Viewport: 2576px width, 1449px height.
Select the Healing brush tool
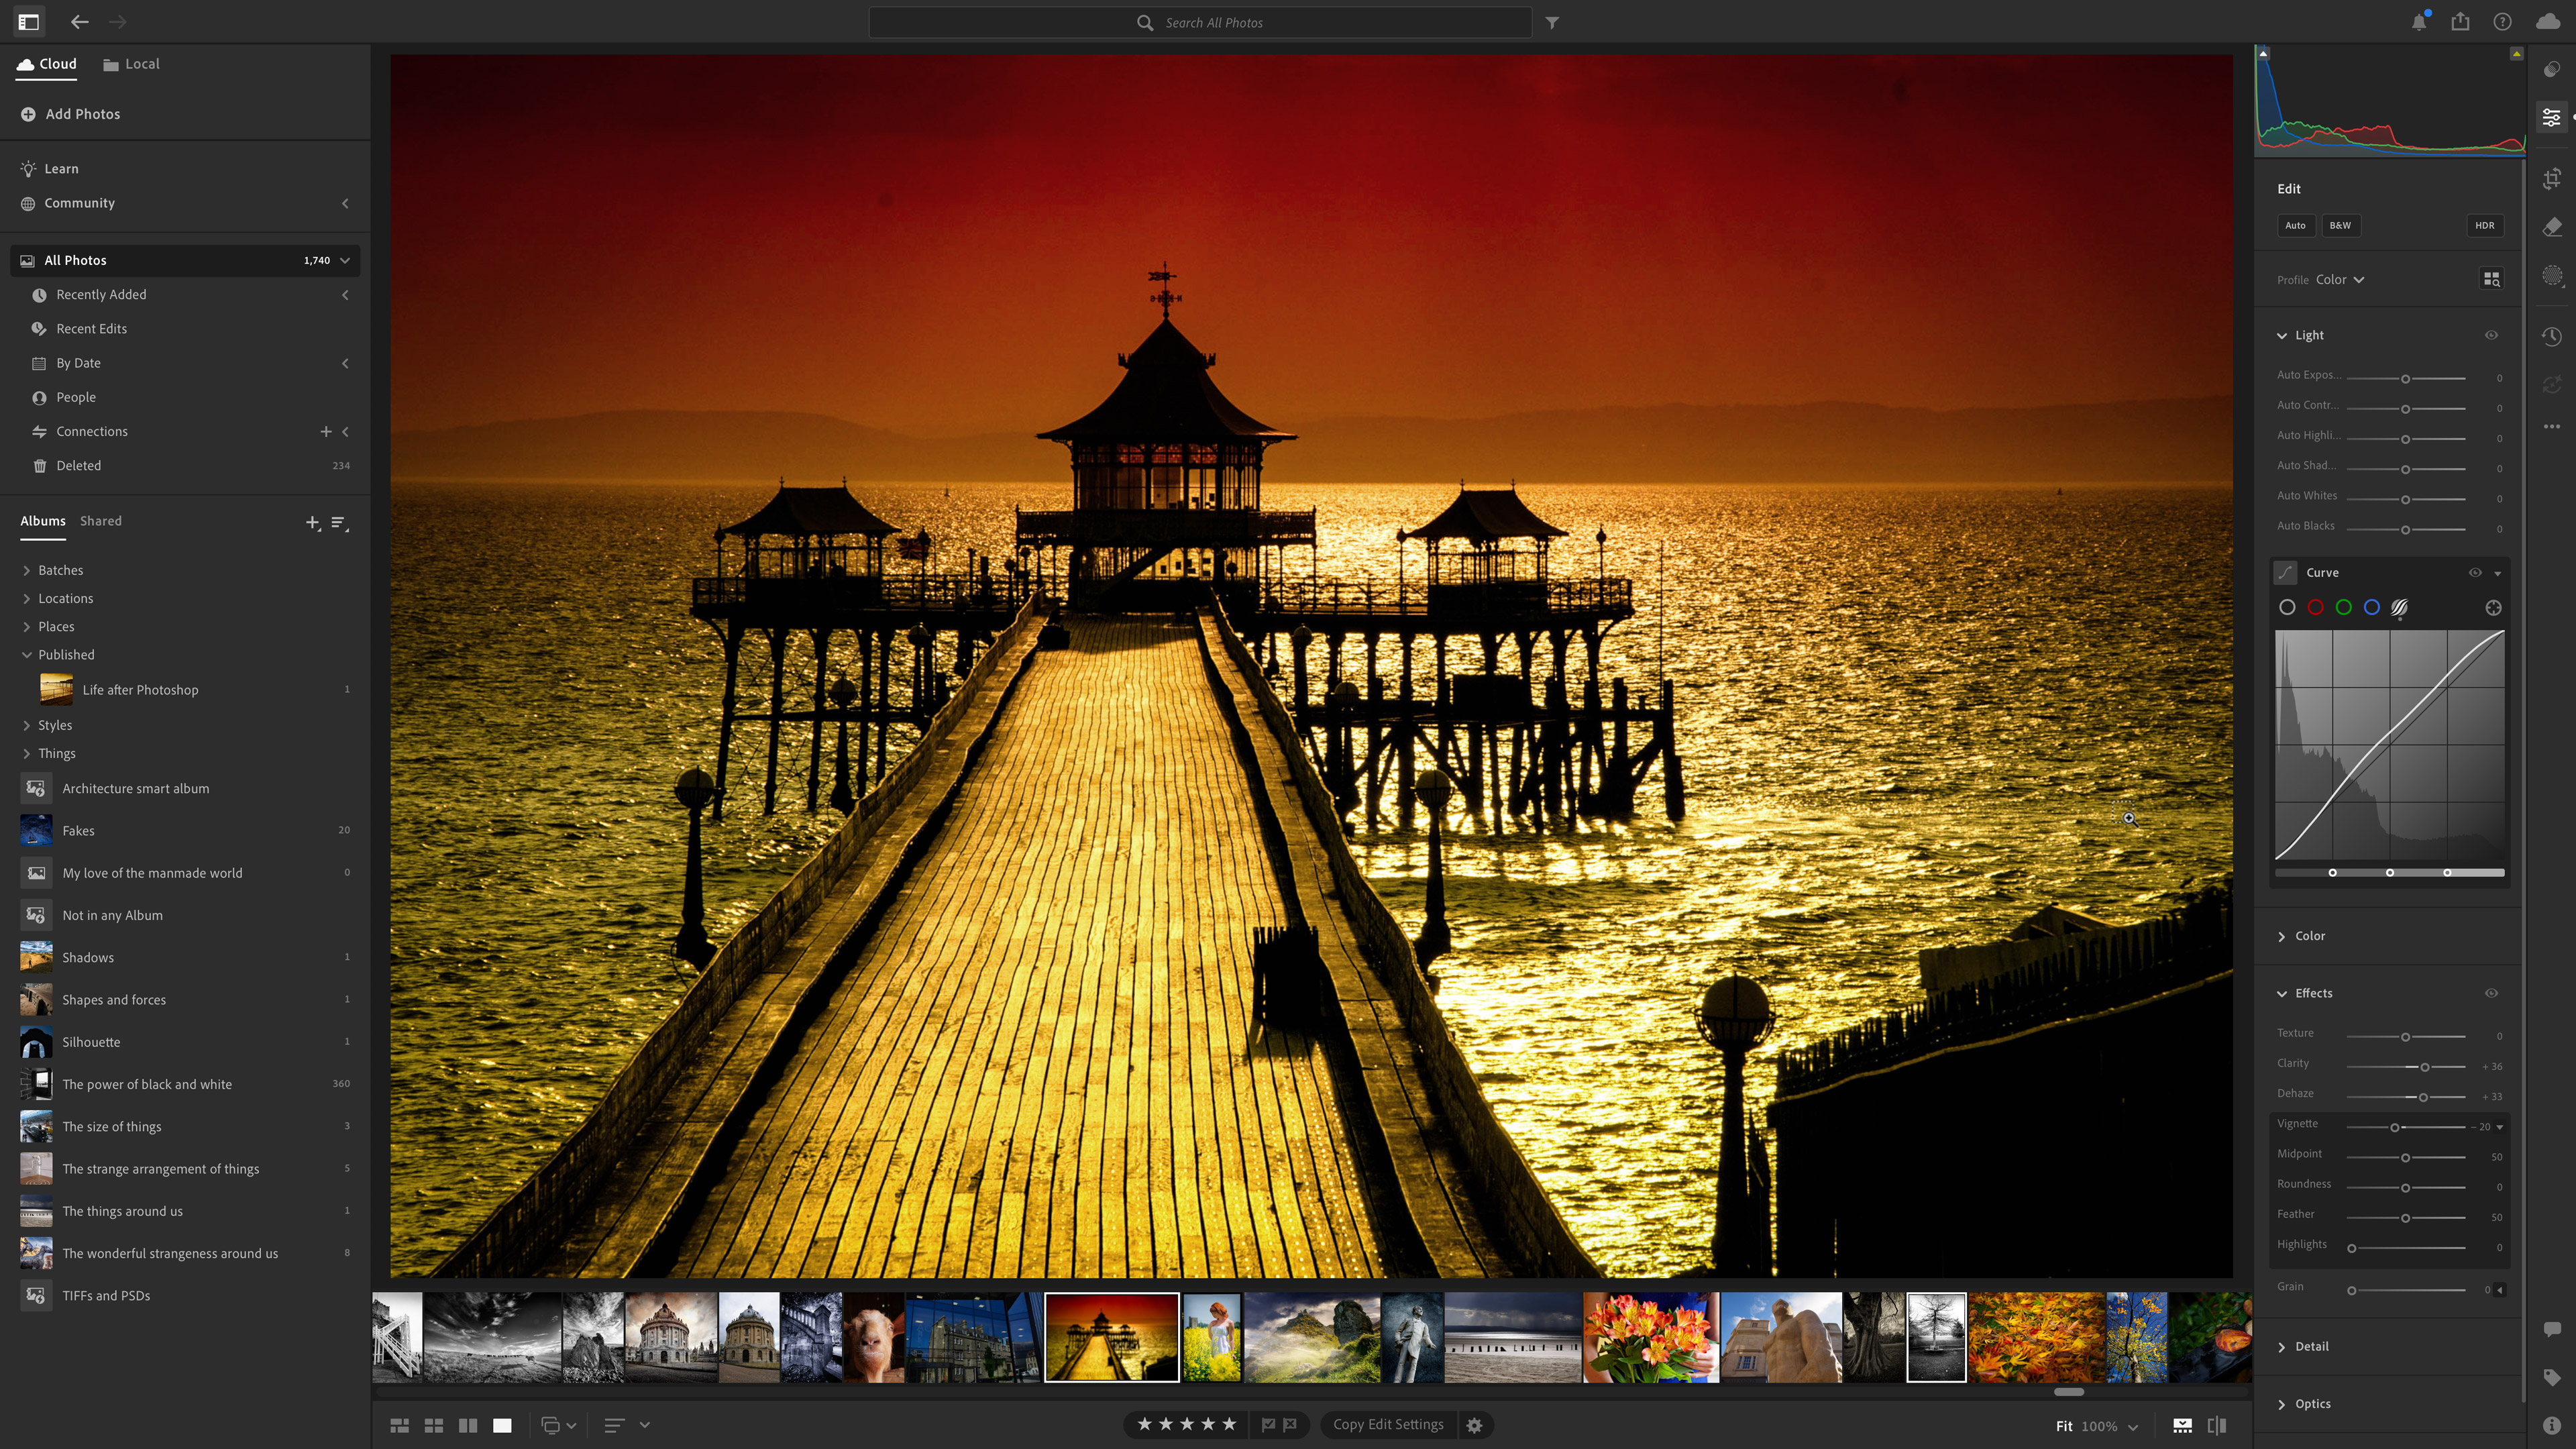[2551, 227]
